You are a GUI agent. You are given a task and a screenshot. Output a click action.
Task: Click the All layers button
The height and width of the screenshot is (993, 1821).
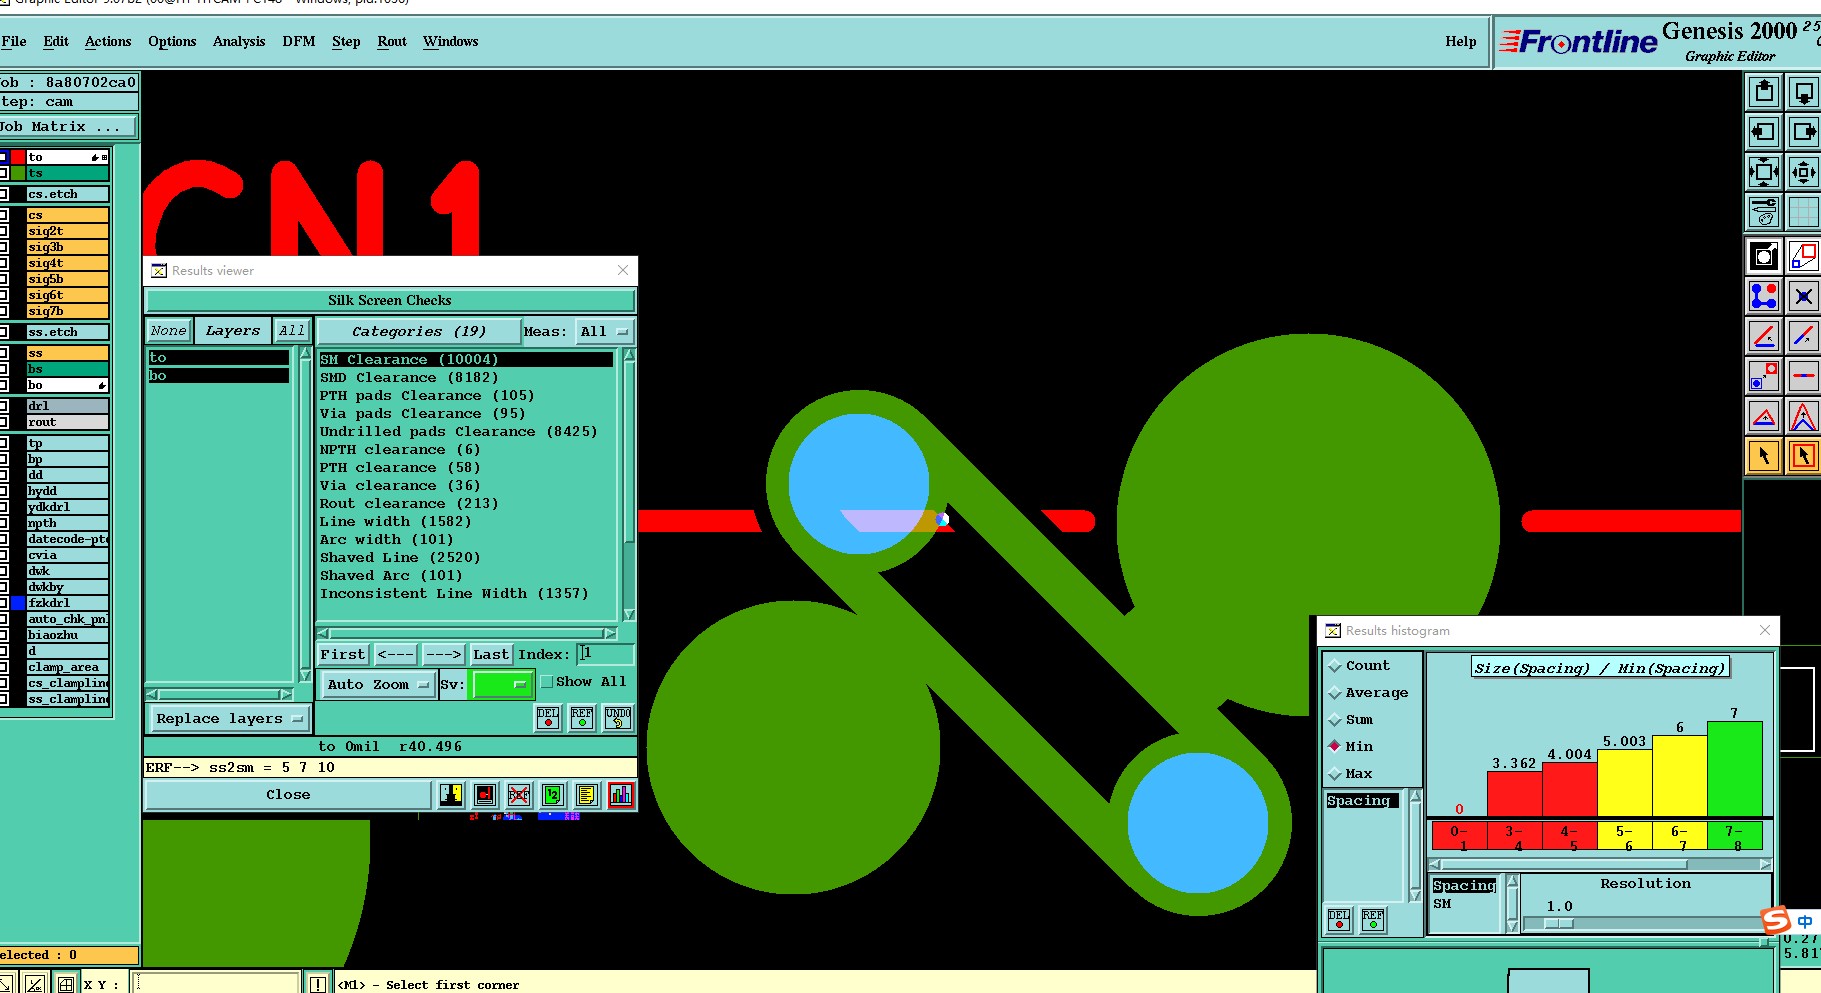coord(292,331)
